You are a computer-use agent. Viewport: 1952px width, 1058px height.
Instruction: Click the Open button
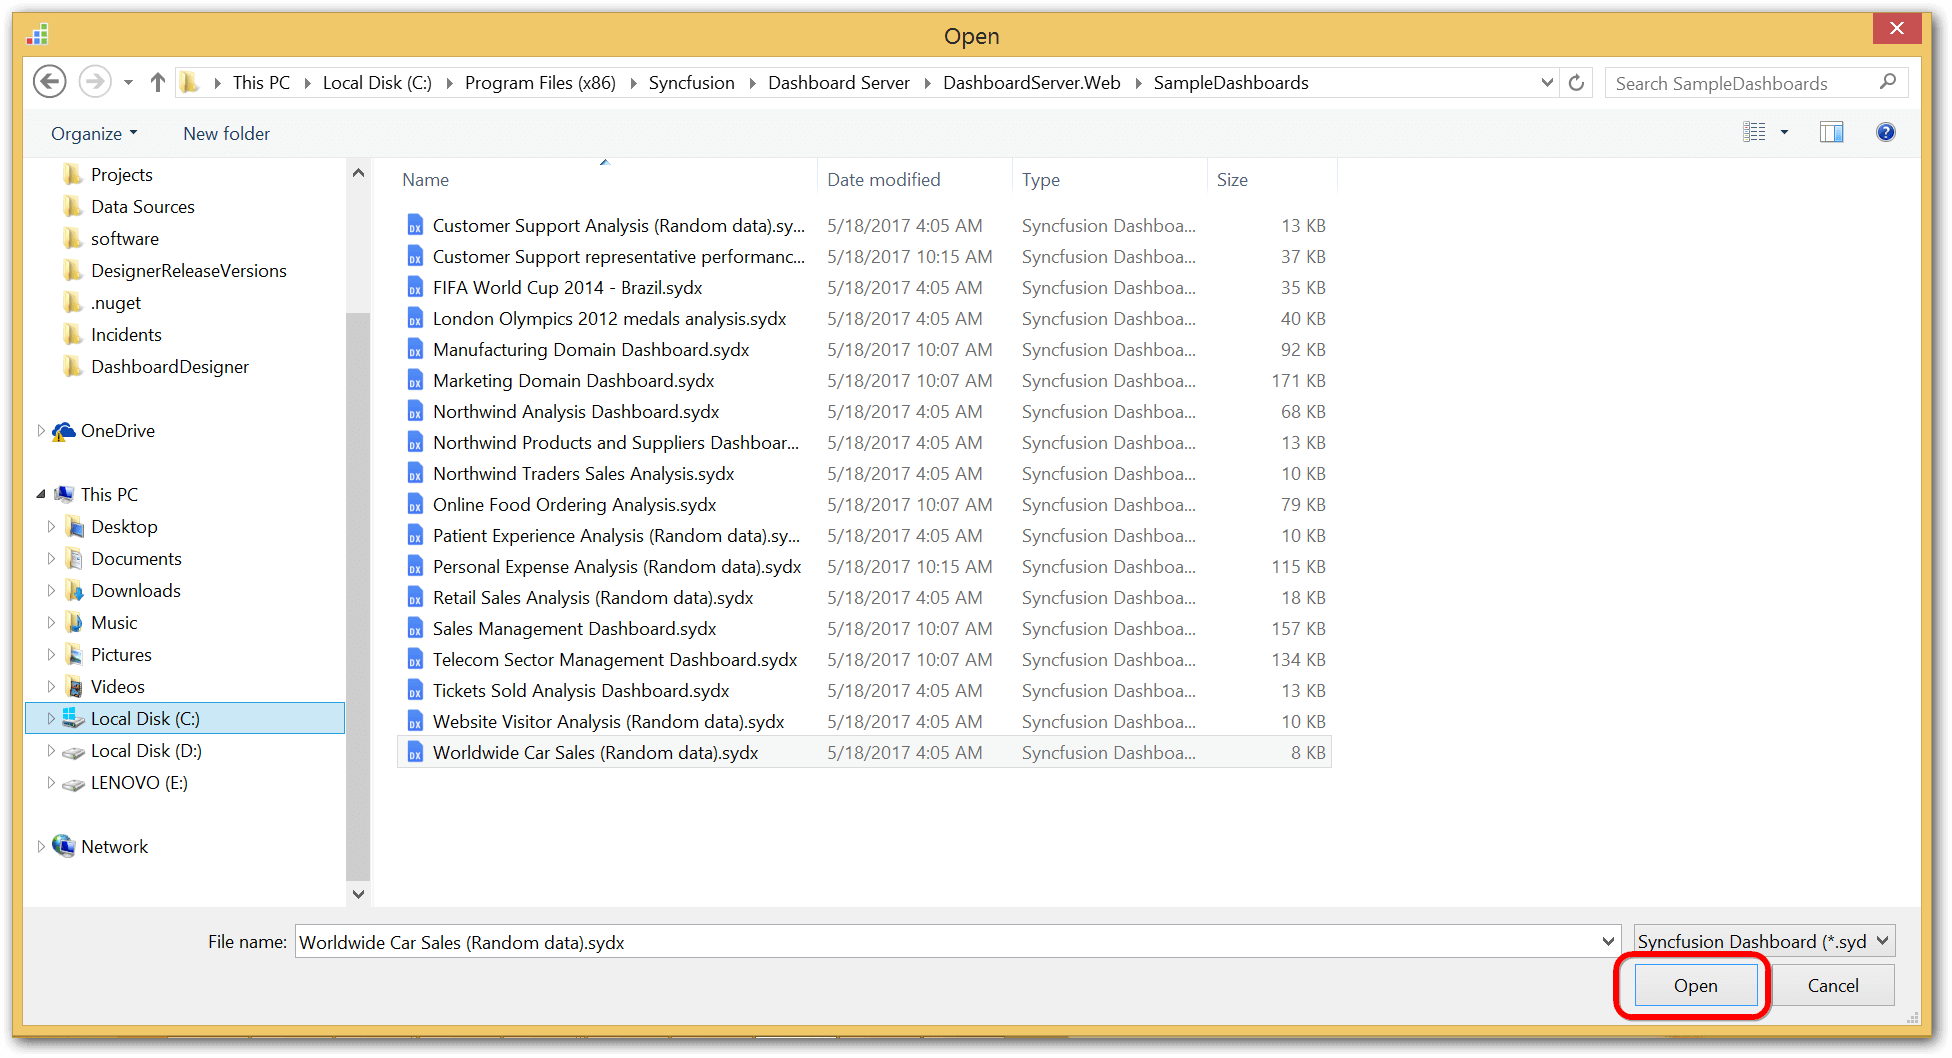click(1695, 985)
